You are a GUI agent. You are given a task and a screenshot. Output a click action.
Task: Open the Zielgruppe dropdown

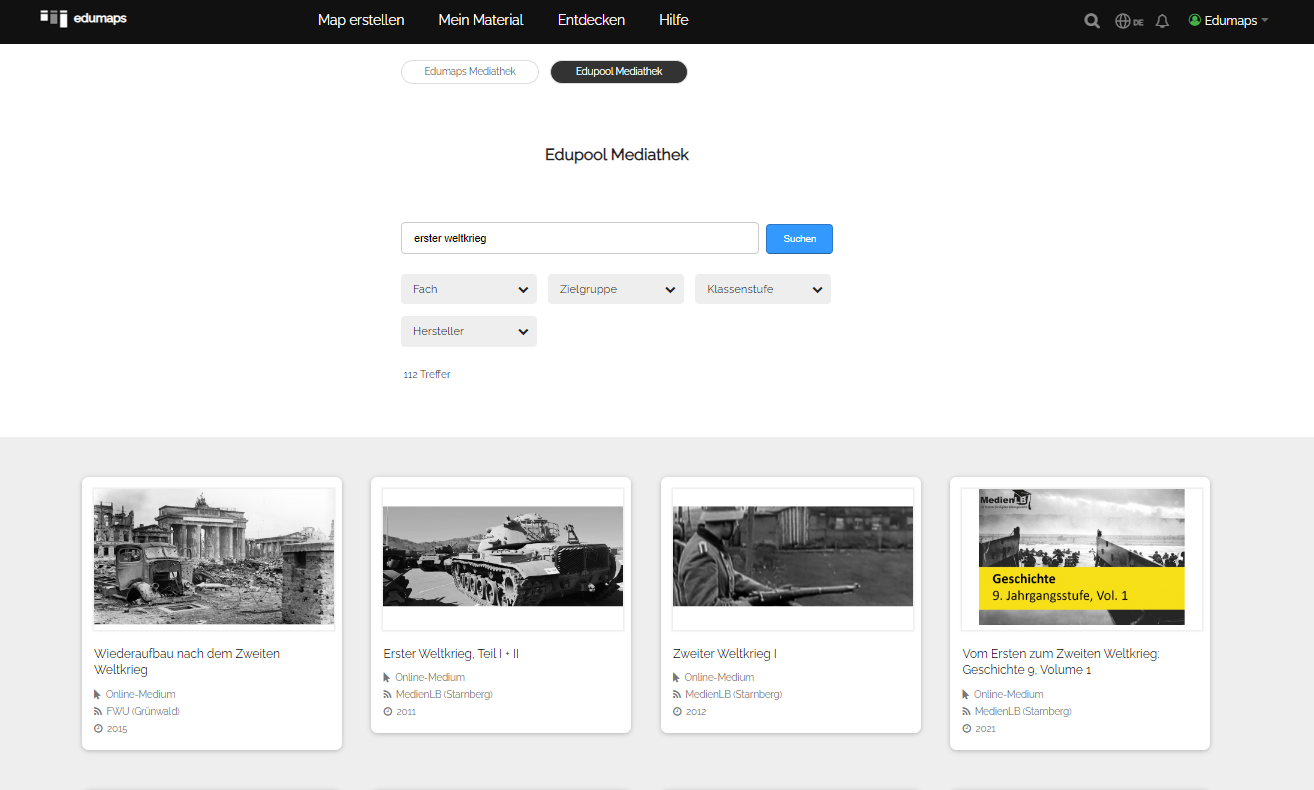coord(615,289)
